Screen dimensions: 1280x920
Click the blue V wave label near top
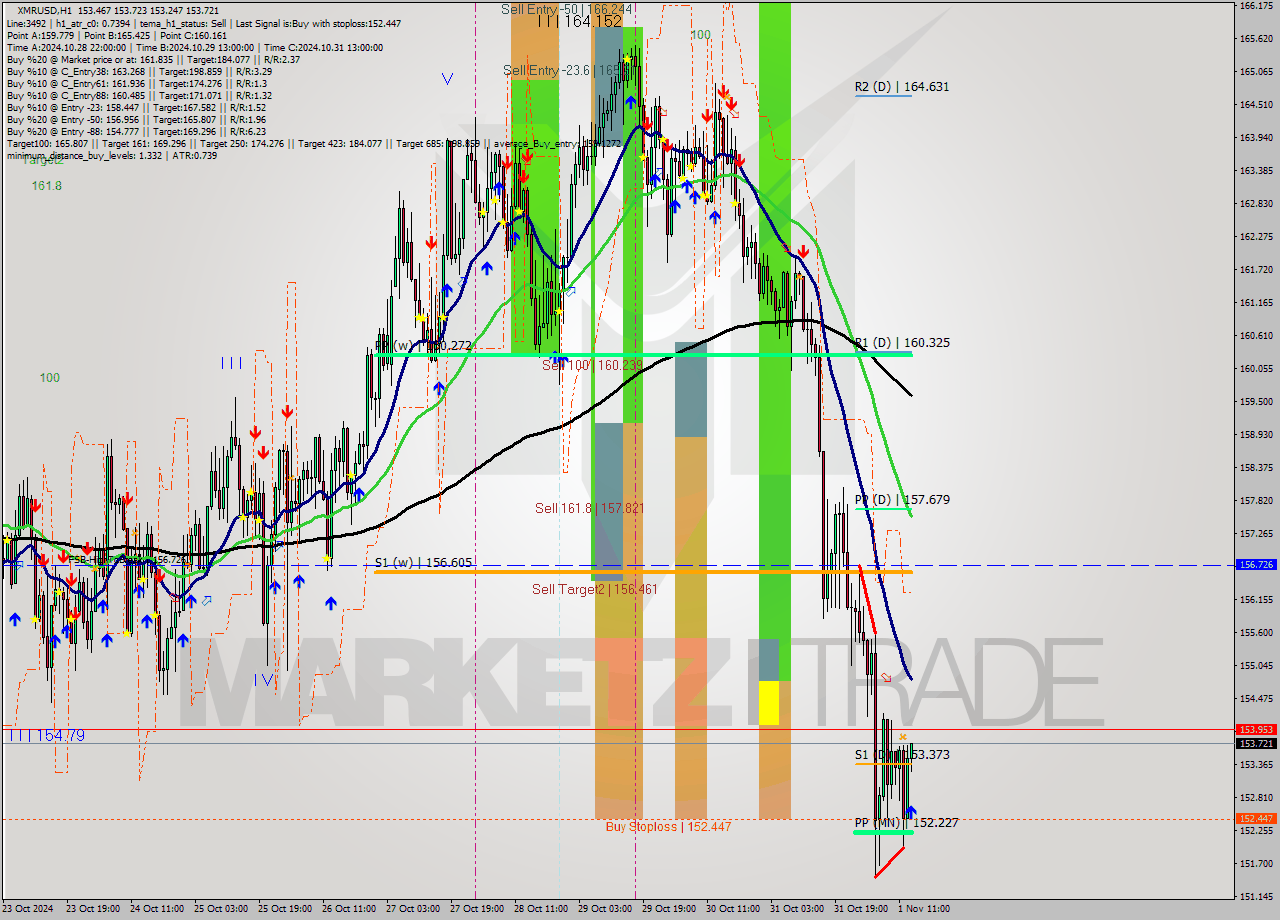coord(447,79)
